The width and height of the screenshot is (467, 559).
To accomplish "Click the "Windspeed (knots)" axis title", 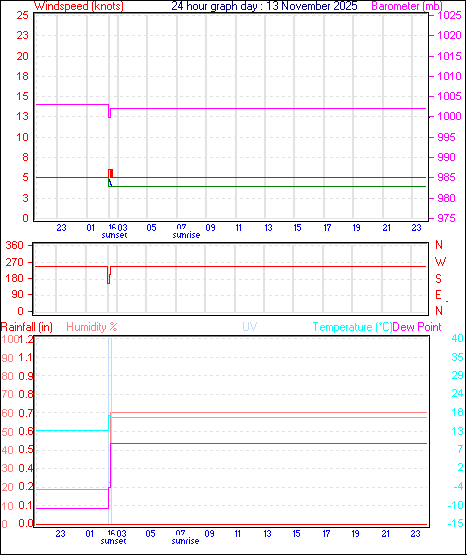I will (x=79, y=6).
